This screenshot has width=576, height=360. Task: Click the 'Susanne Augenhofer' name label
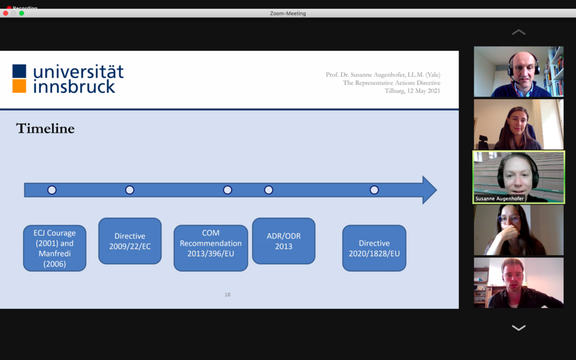click(x=499, y=199)
